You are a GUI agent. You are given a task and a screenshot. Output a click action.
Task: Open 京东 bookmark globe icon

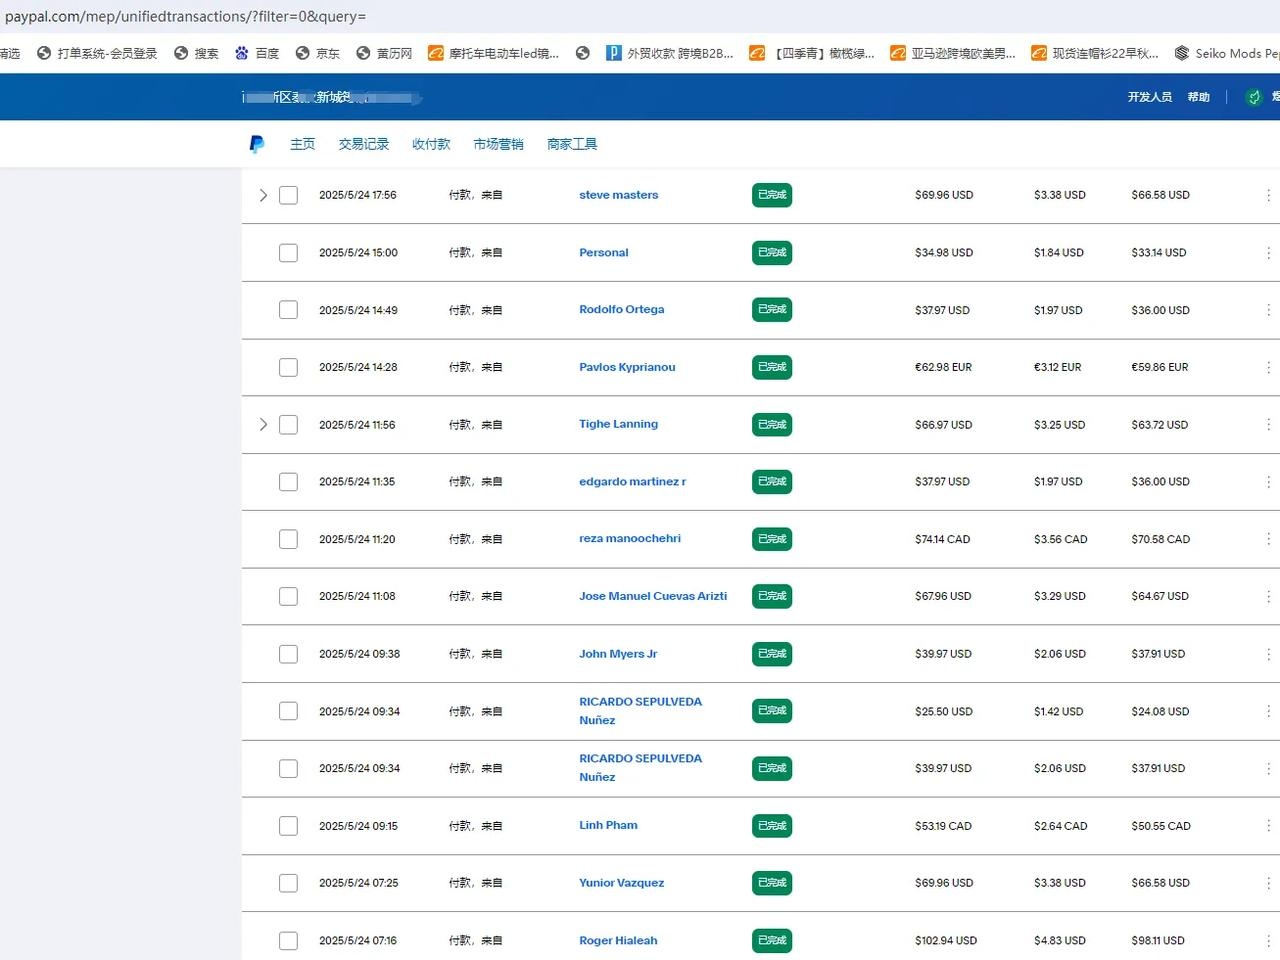(302, 53)
